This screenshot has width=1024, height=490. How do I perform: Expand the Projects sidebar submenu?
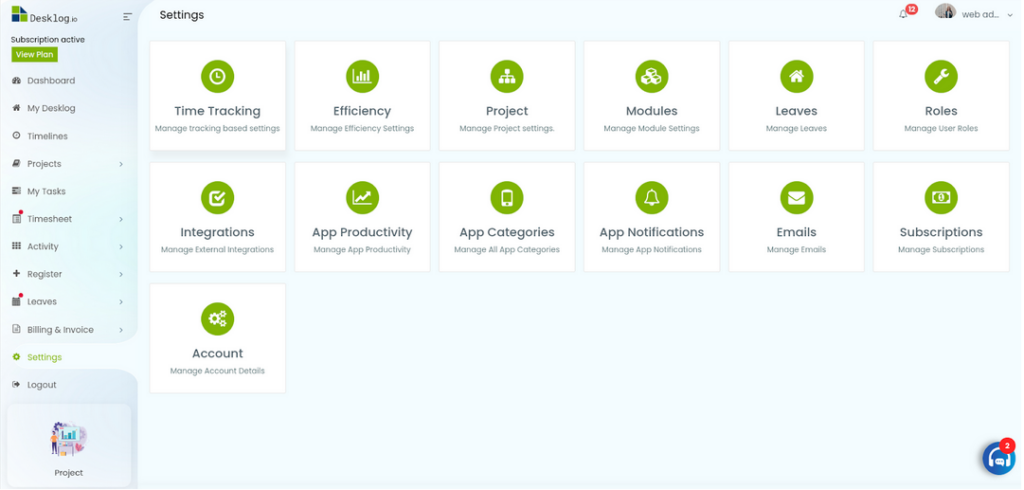[121, 164]
